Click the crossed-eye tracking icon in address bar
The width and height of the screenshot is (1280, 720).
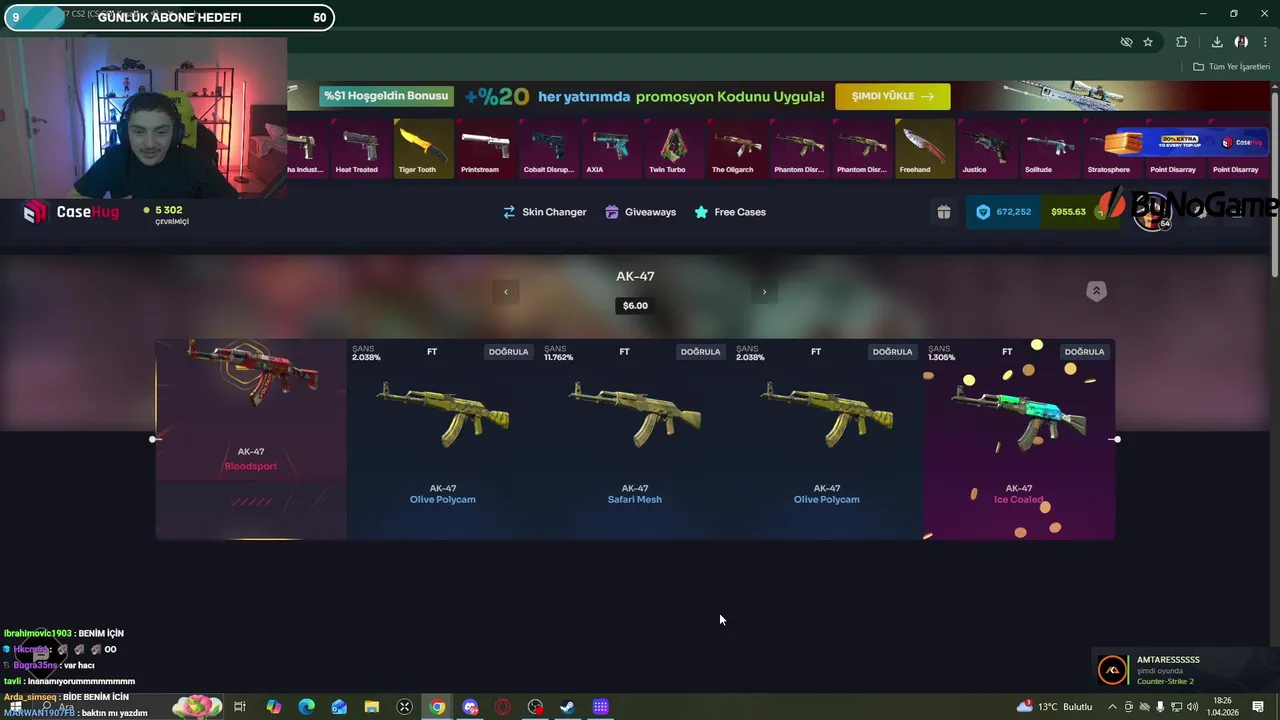tap(1126, 42)
